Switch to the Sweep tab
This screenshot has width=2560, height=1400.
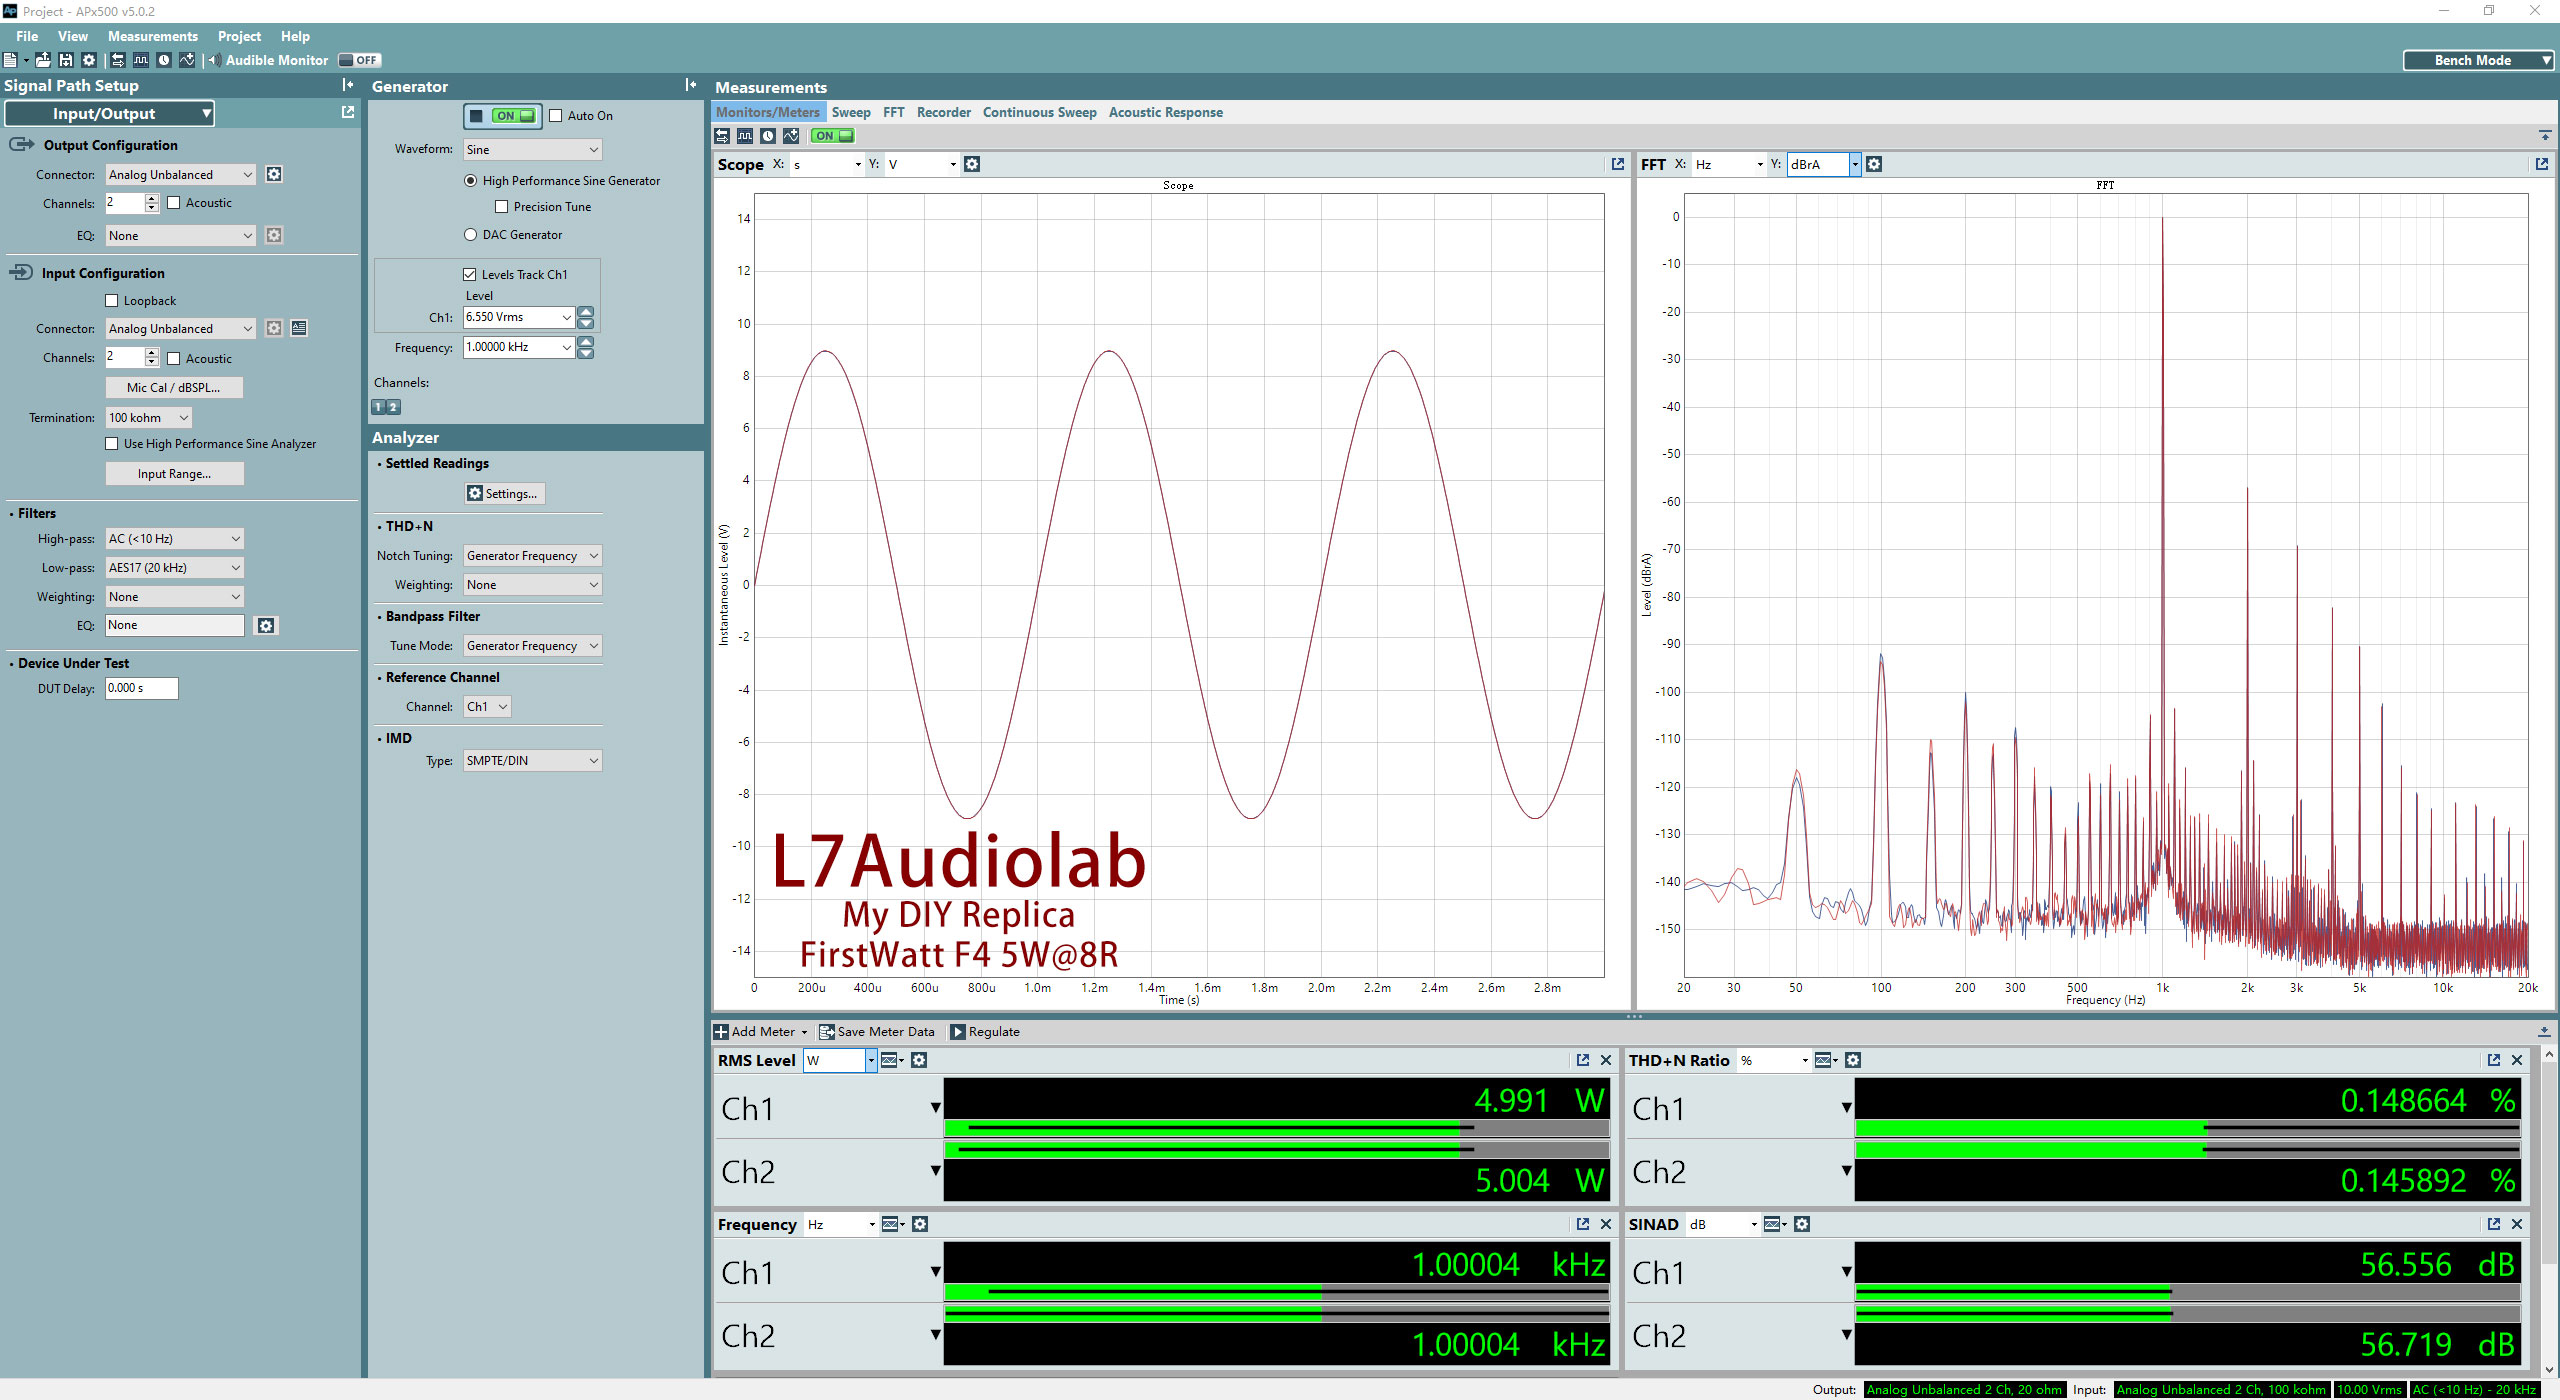851,112
